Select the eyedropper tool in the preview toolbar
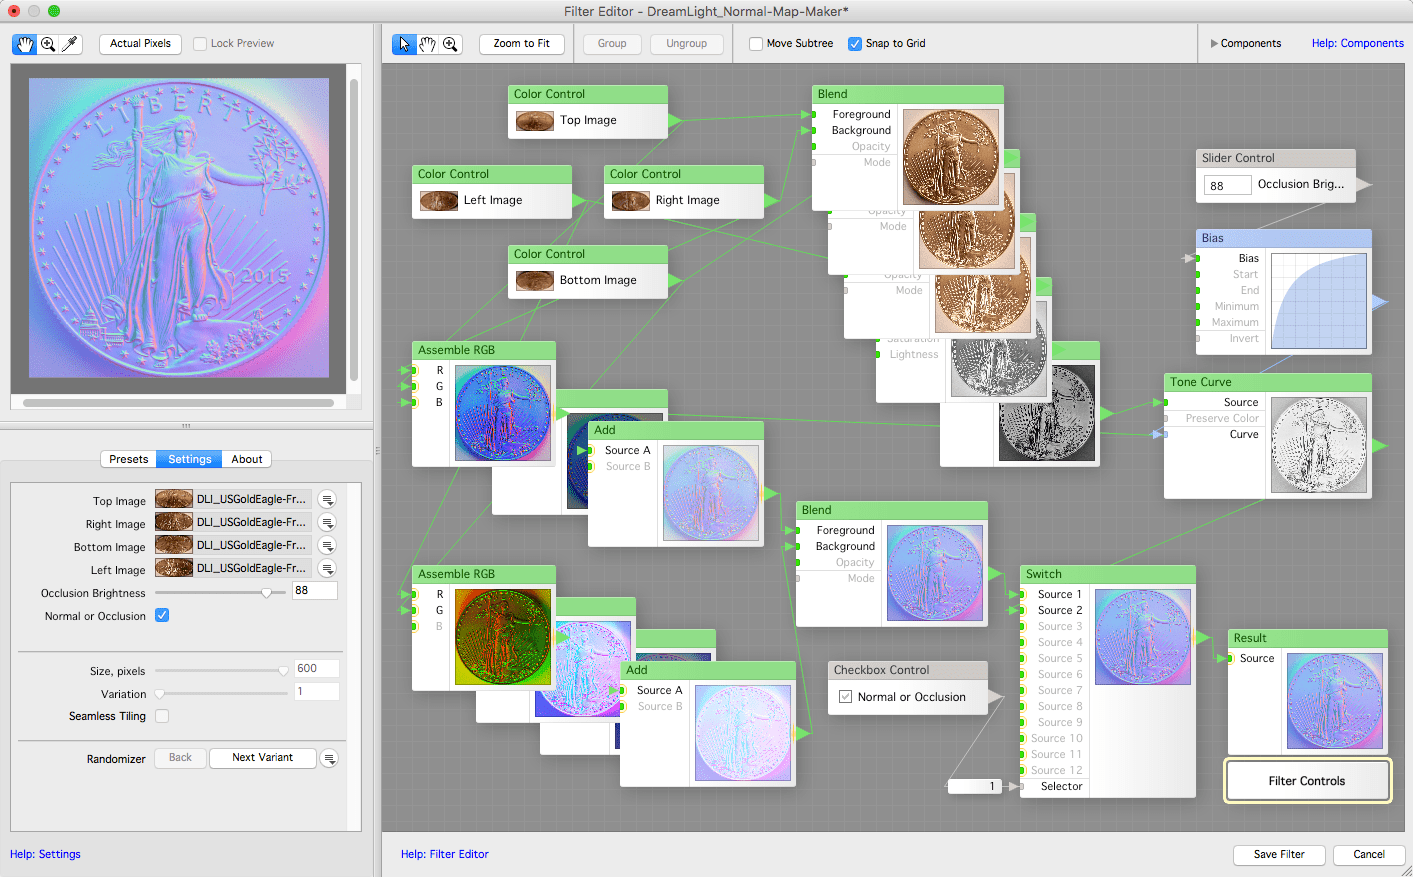 click(70, 43)
